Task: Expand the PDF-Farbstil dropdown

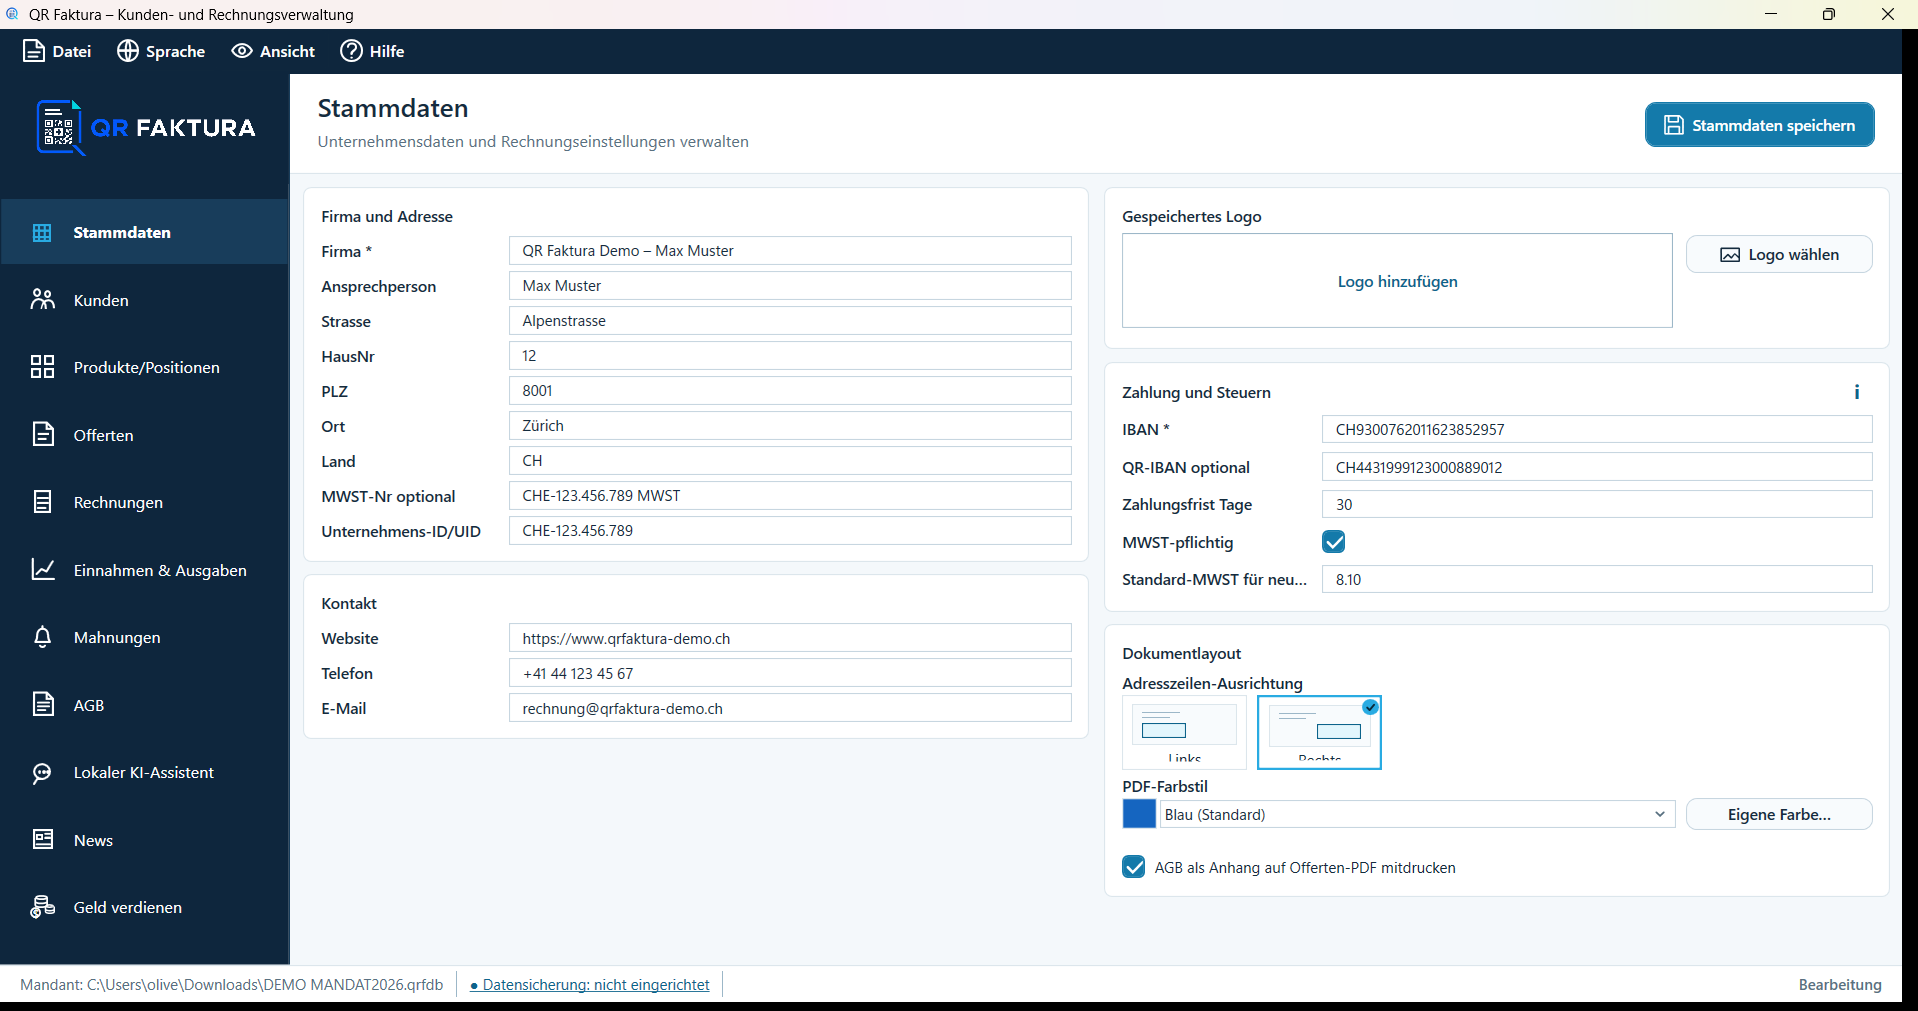Action: point(1416,814)
